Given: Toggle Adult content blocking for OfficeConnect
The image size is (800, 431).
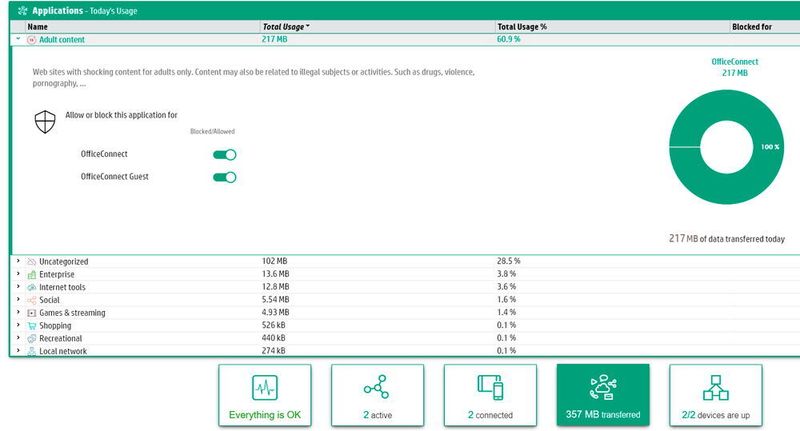Looking at the screenshot, I should tap(224, 155).
